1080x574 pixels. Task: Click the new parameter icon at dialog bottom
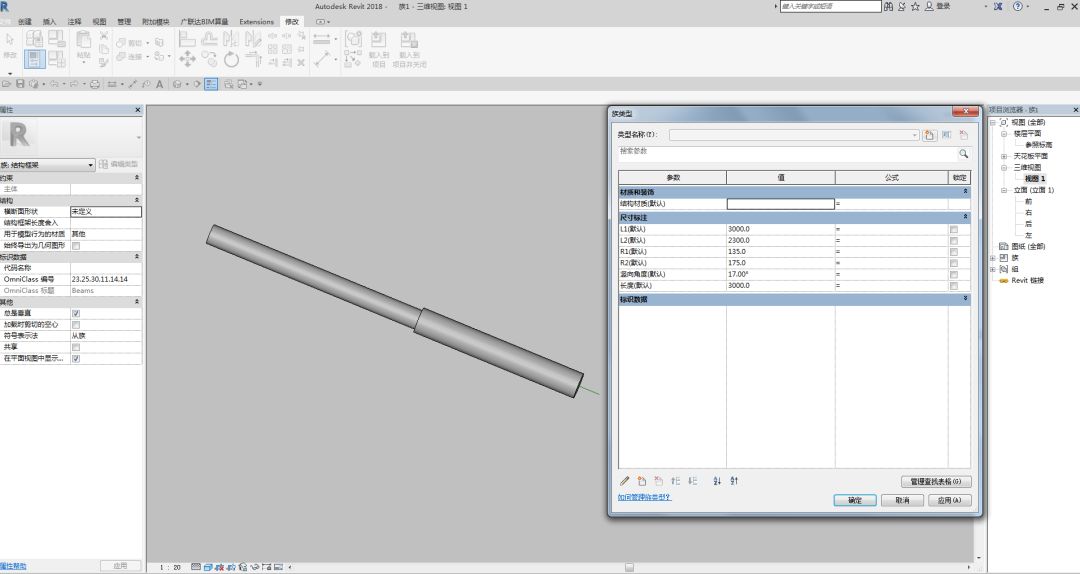click(x=641, y=481)
